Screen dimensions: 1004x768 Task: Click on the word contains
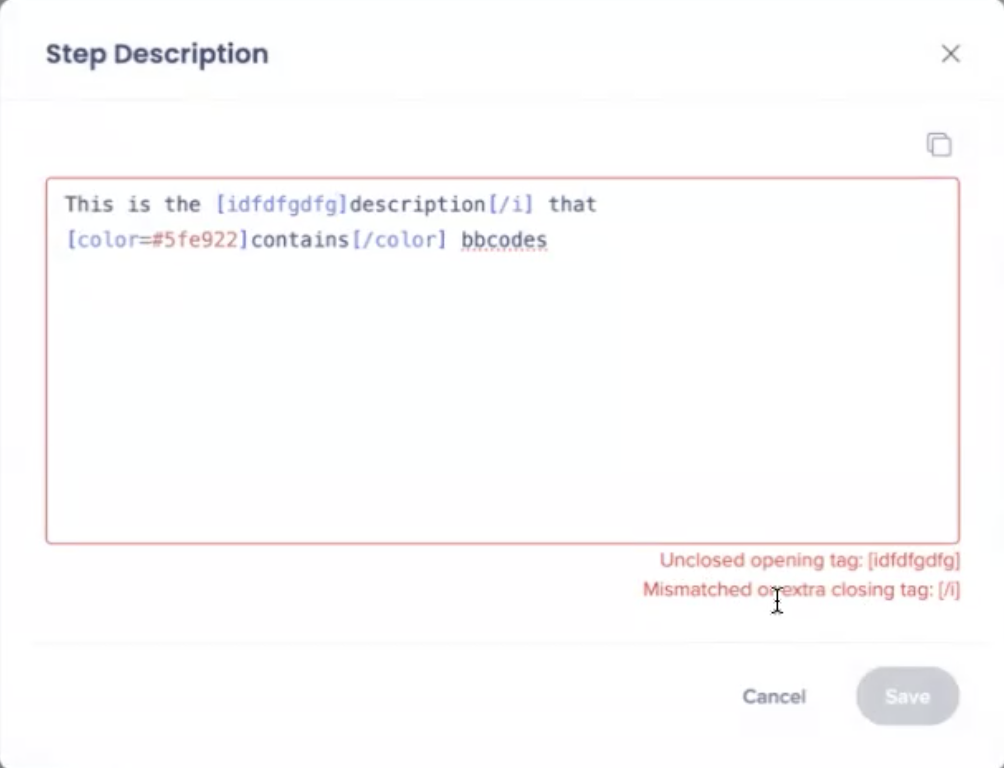[x=301, y=241]
